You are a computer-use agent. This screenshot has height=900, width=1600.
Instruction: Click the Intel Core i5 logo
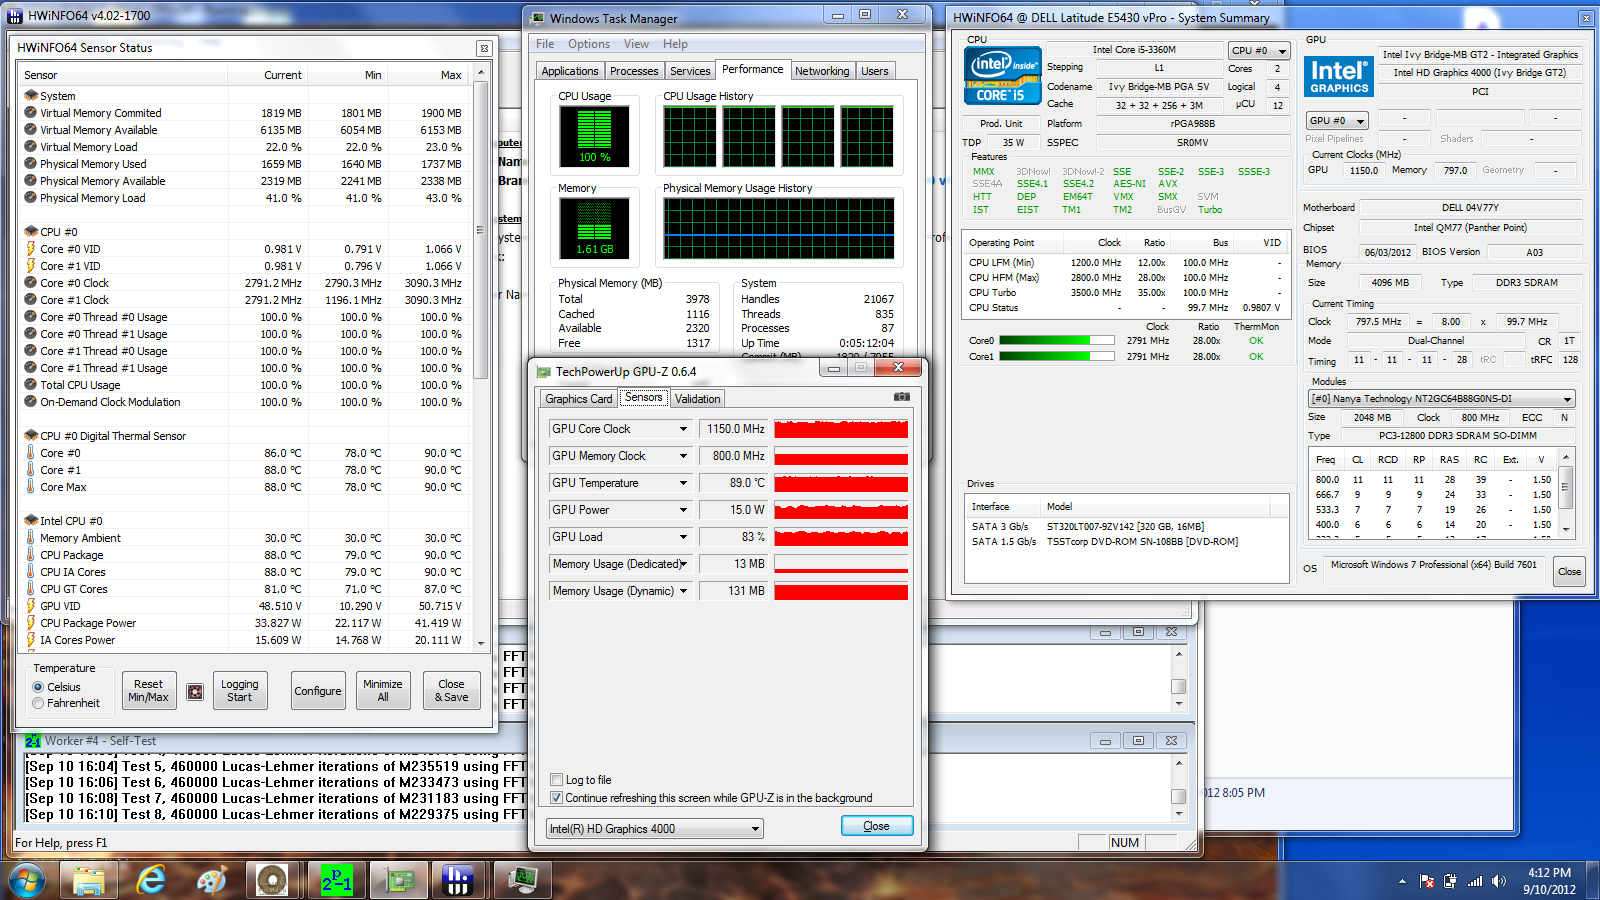(x=1002, y=76)
